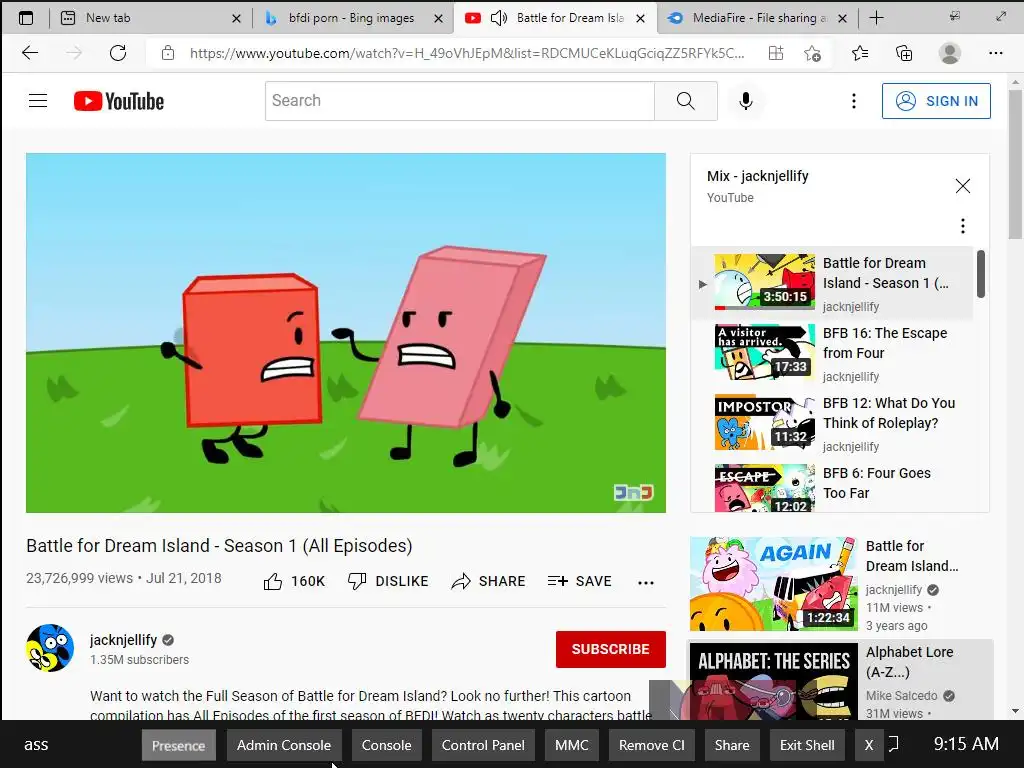The width and height of the screenshot is (1024, 768).
Task: Open more actions ellipsis under video
Action: click(x=646, y=583)
